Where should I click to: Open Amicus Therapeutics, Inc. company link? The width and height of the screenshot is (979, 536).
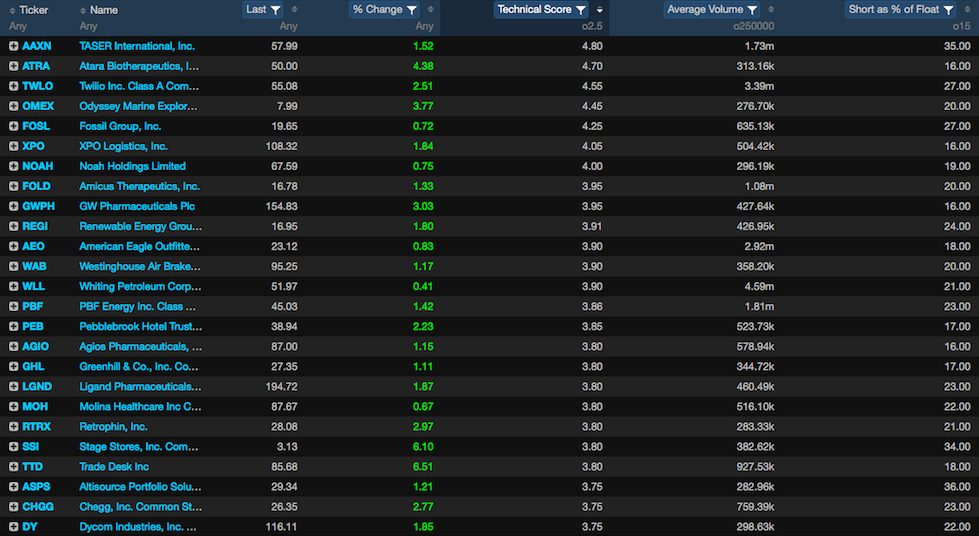139,186
